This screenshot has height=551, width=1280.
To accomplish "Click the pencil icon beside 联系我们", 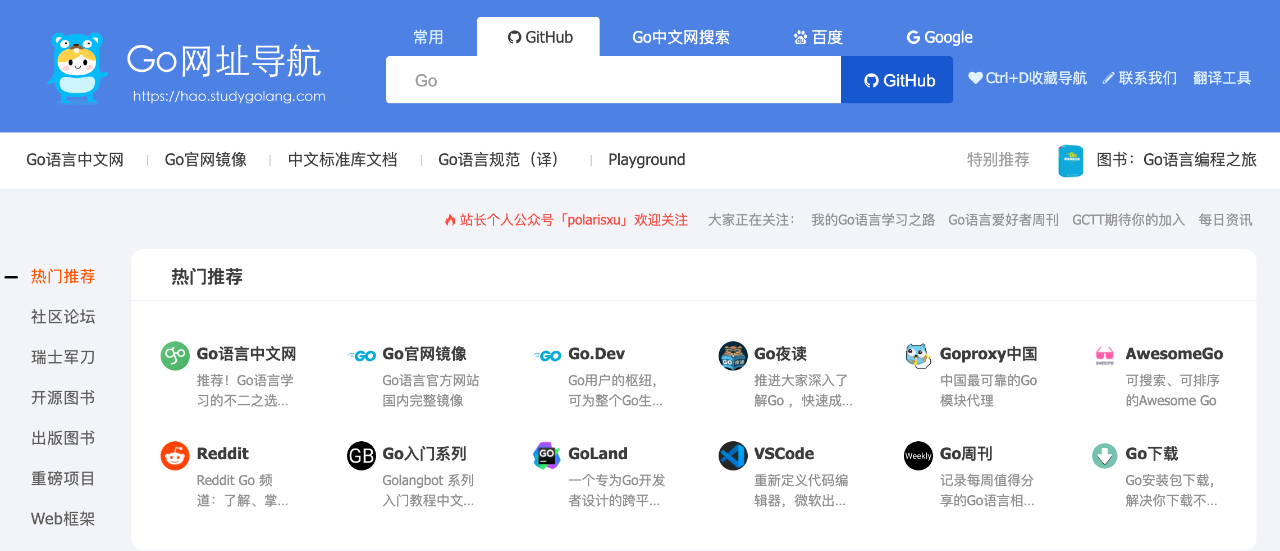I will [1108, 78].
